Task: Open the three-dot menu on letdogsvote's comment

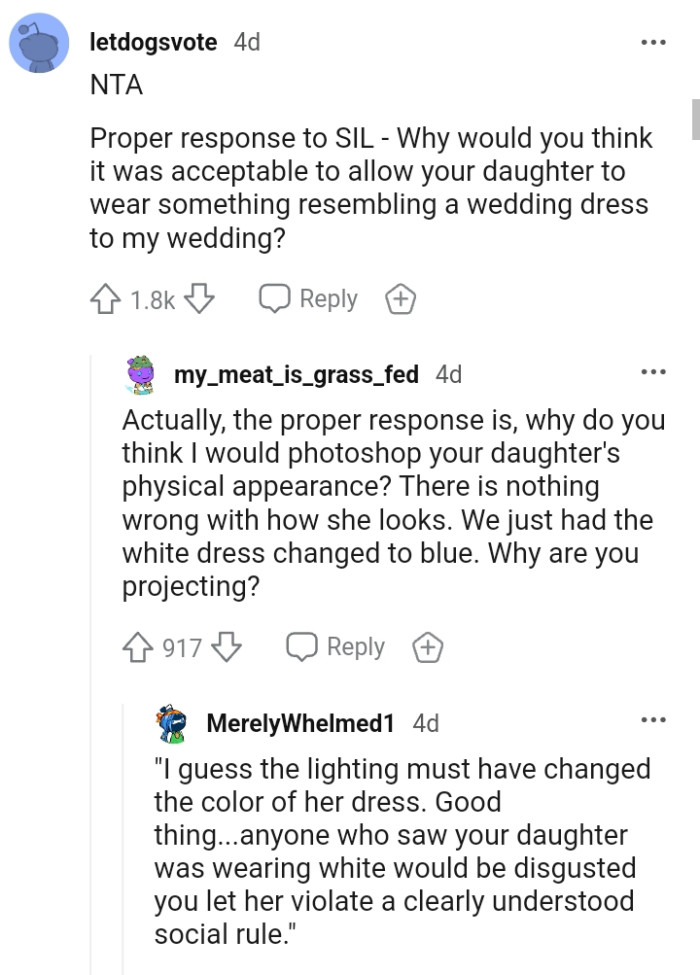Action: click(x=654, y=41)
